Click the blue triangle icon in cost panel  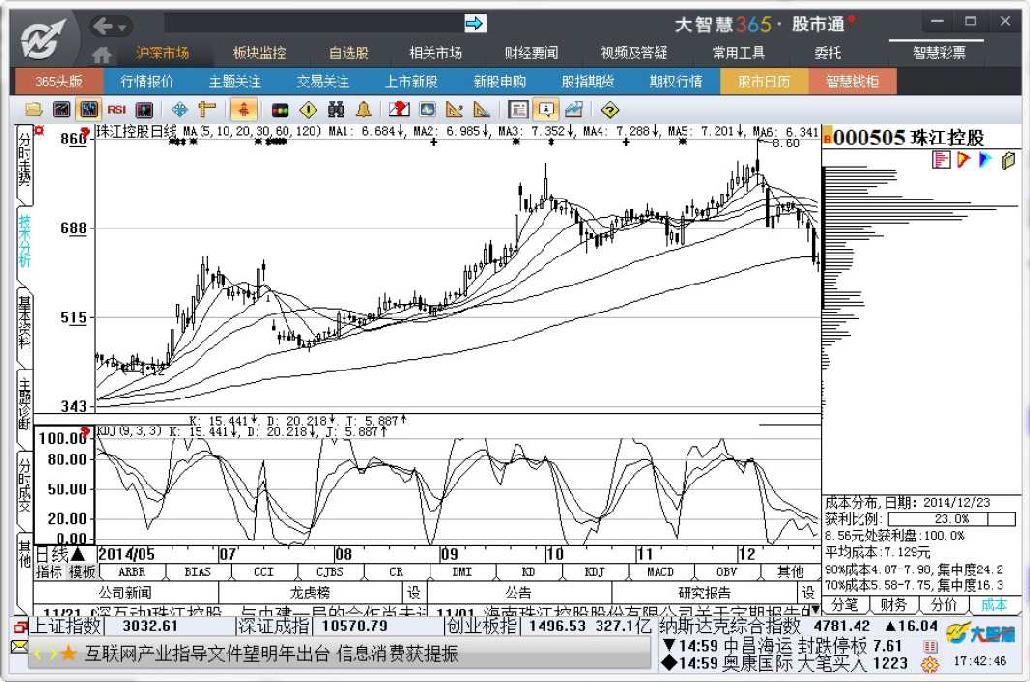pos(985,159)
